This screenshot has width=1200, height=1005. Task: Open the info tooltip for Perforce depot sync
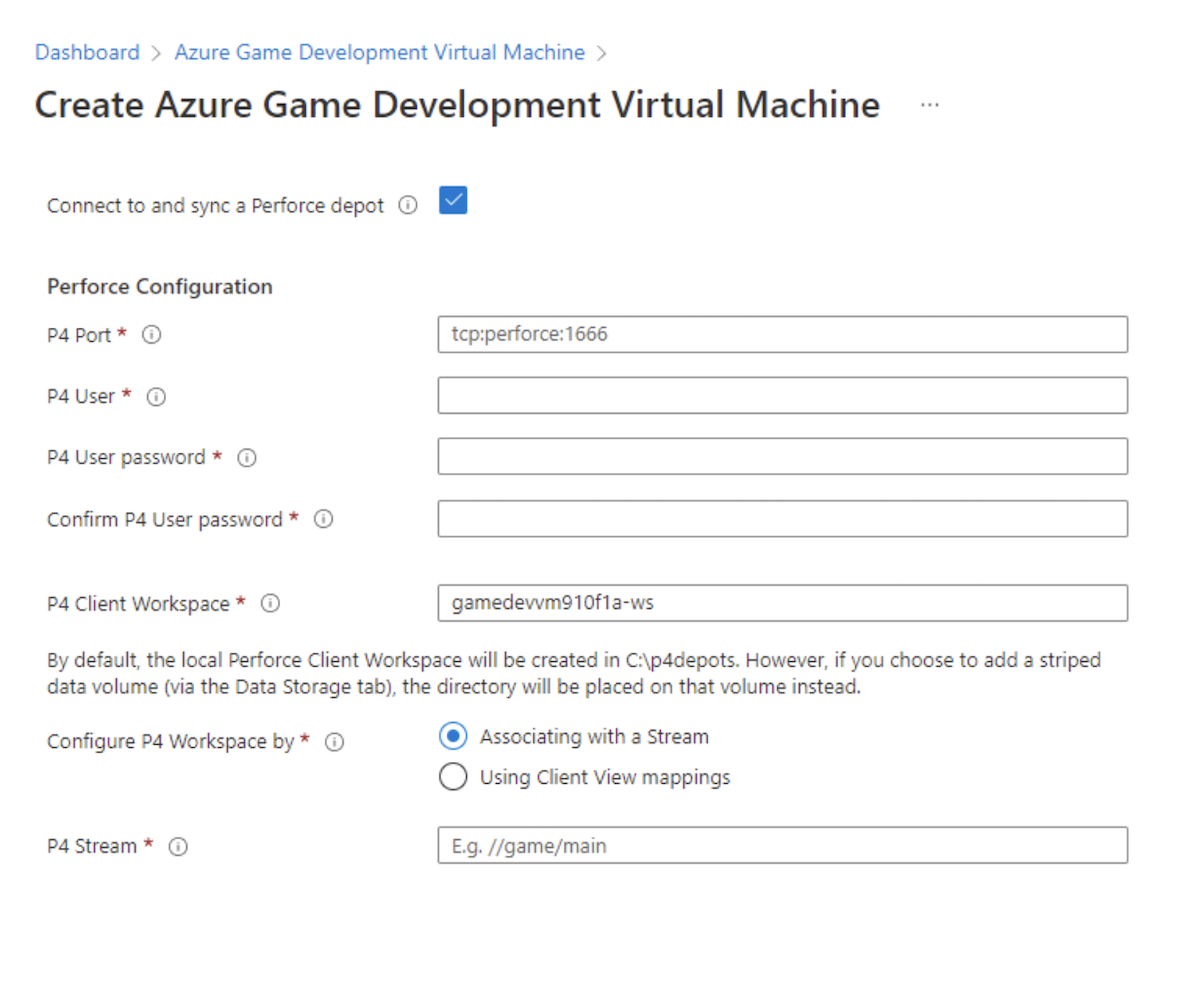point(408,205)
